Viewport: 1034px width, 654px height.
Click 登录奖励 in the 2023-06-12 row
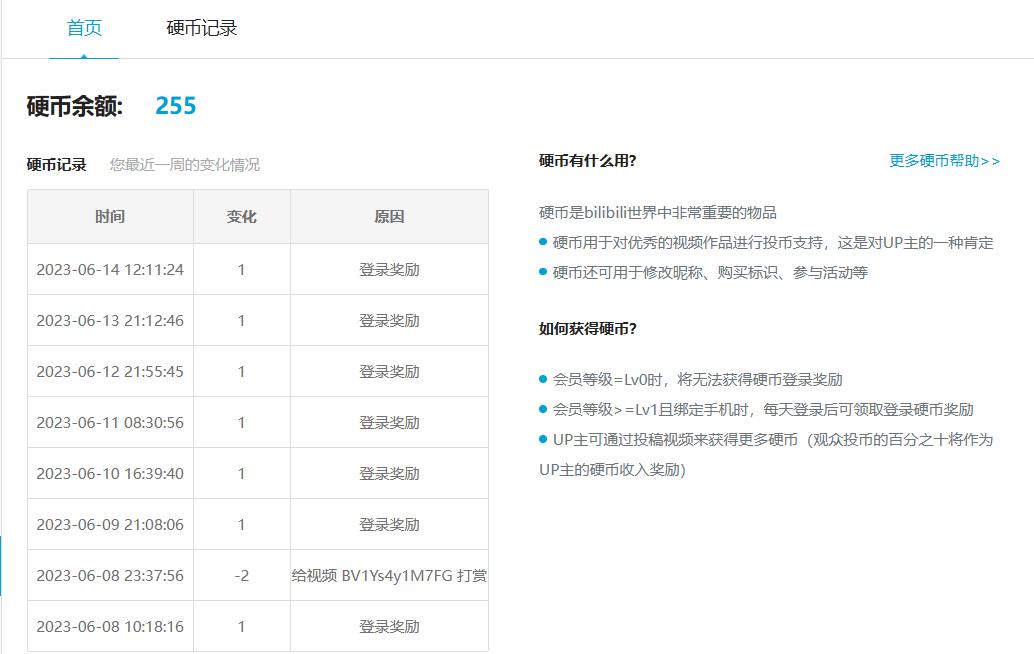[x=389, y=372]
